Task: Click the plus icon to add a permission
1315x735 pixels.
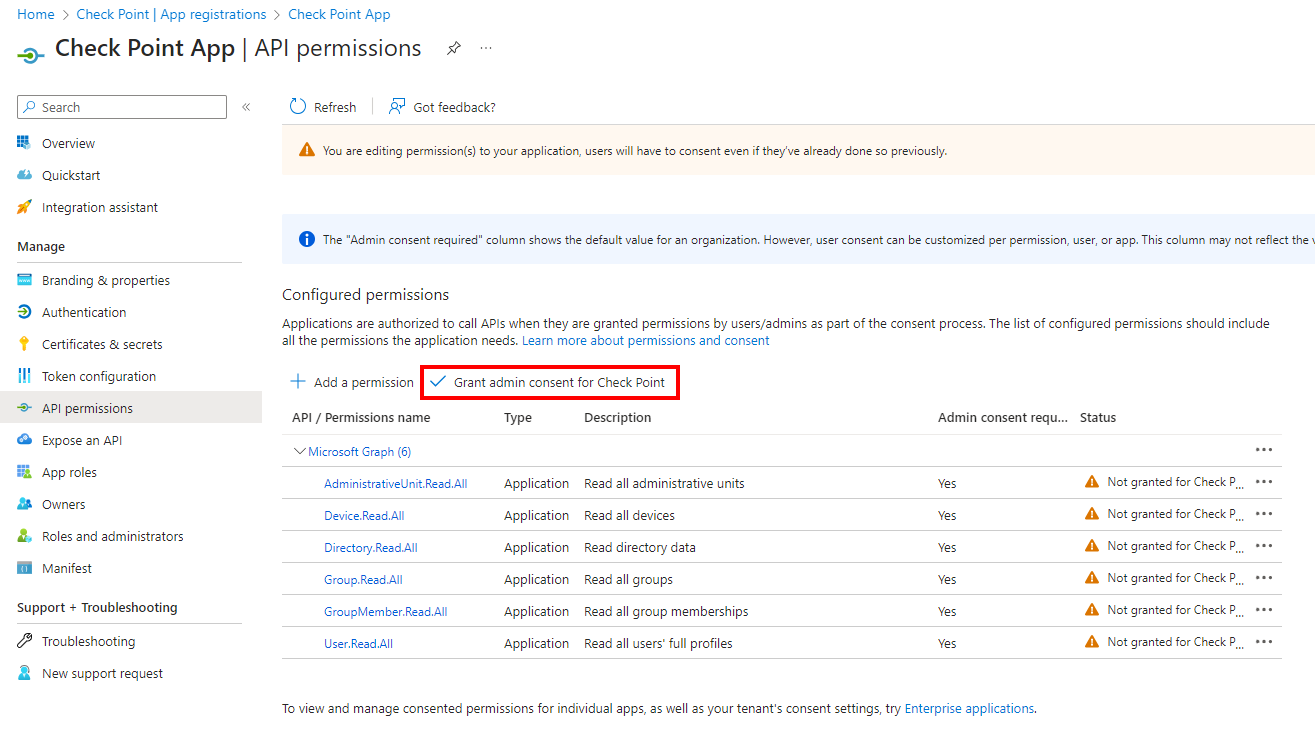Action: pos(298,382)
